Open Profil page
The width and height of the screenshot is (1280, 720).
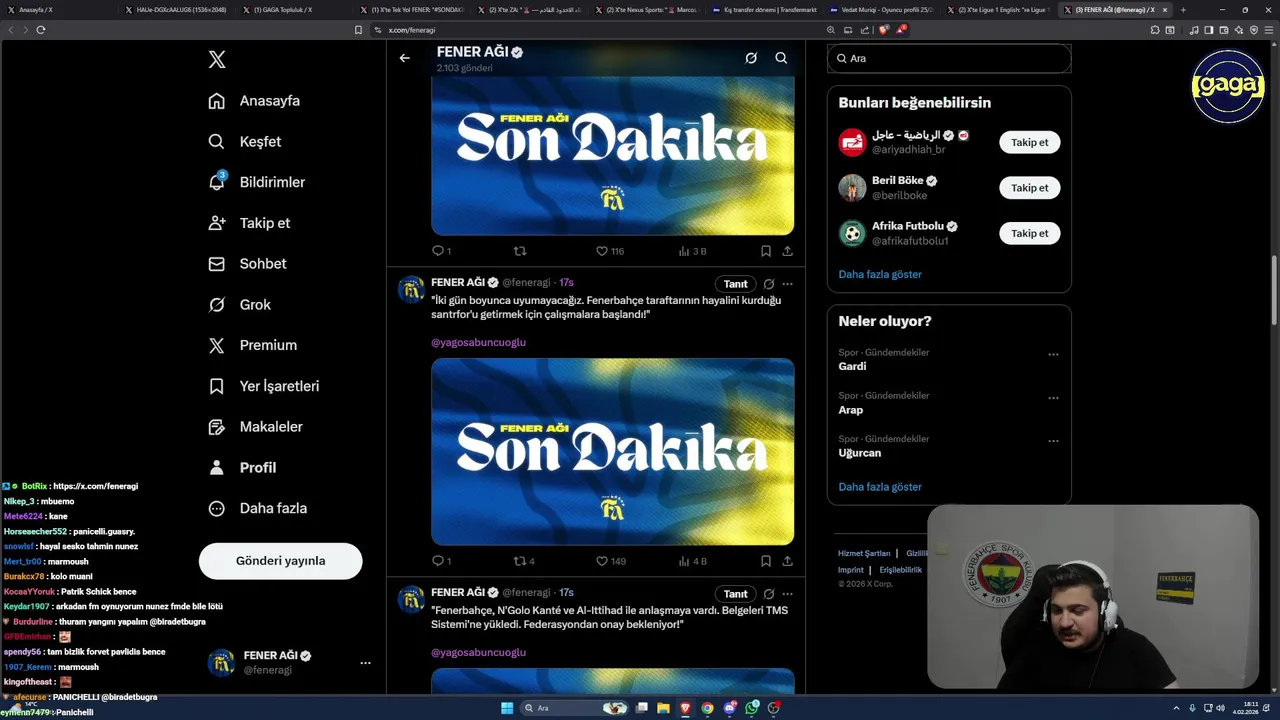pos(242,468)
